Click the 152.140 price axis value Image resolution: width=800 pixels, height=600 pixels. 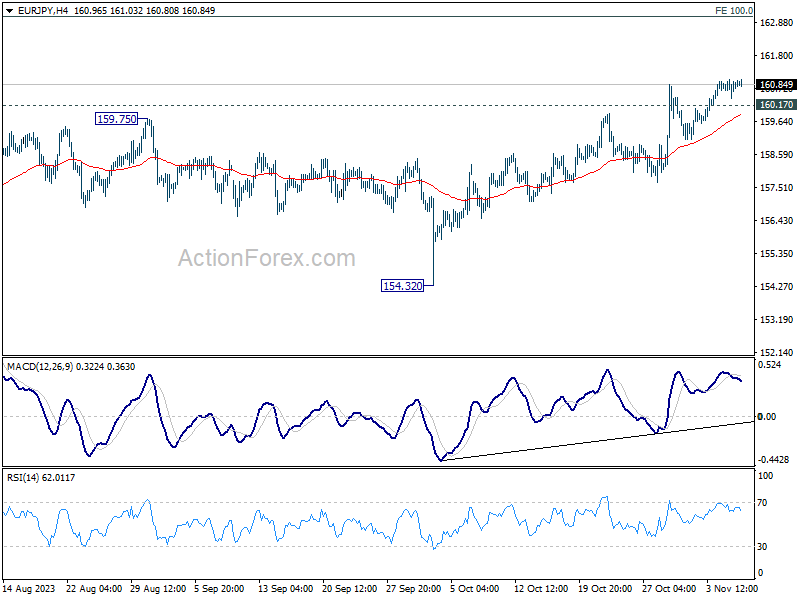(x=777, y=353)
